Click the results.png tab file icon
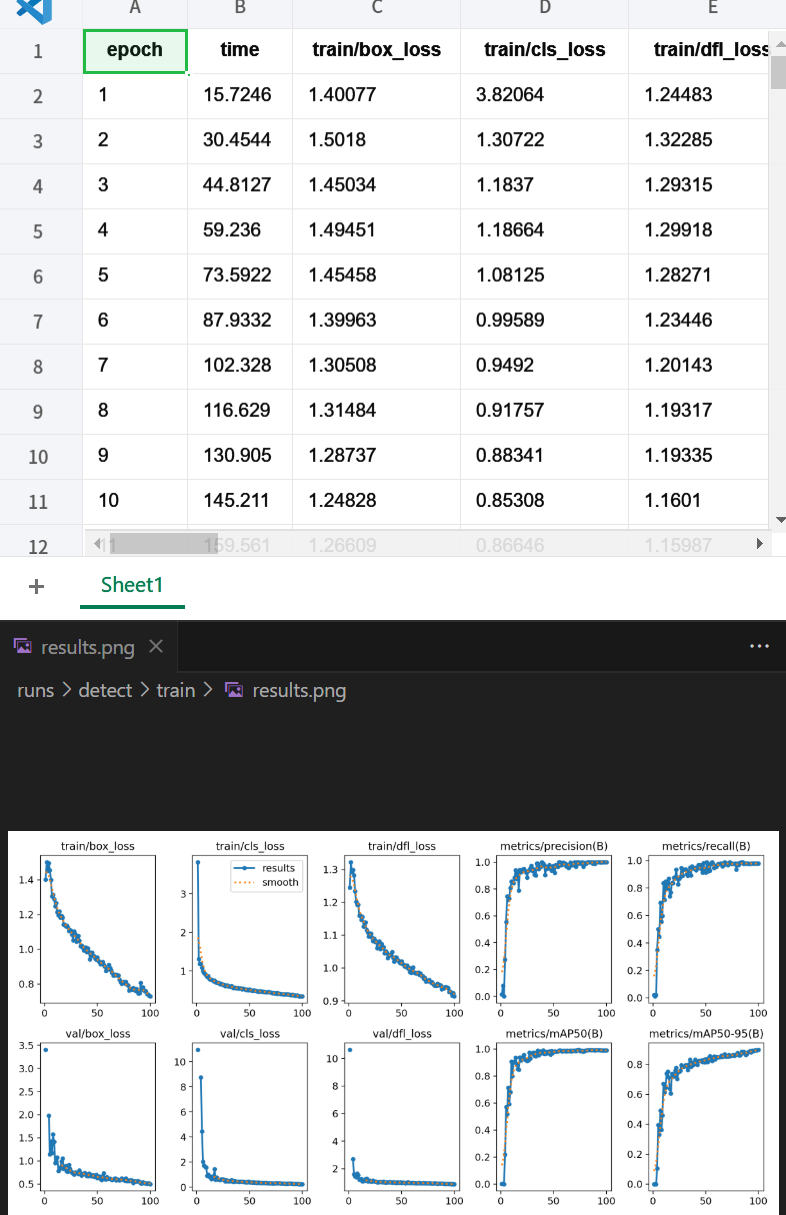 23,647
